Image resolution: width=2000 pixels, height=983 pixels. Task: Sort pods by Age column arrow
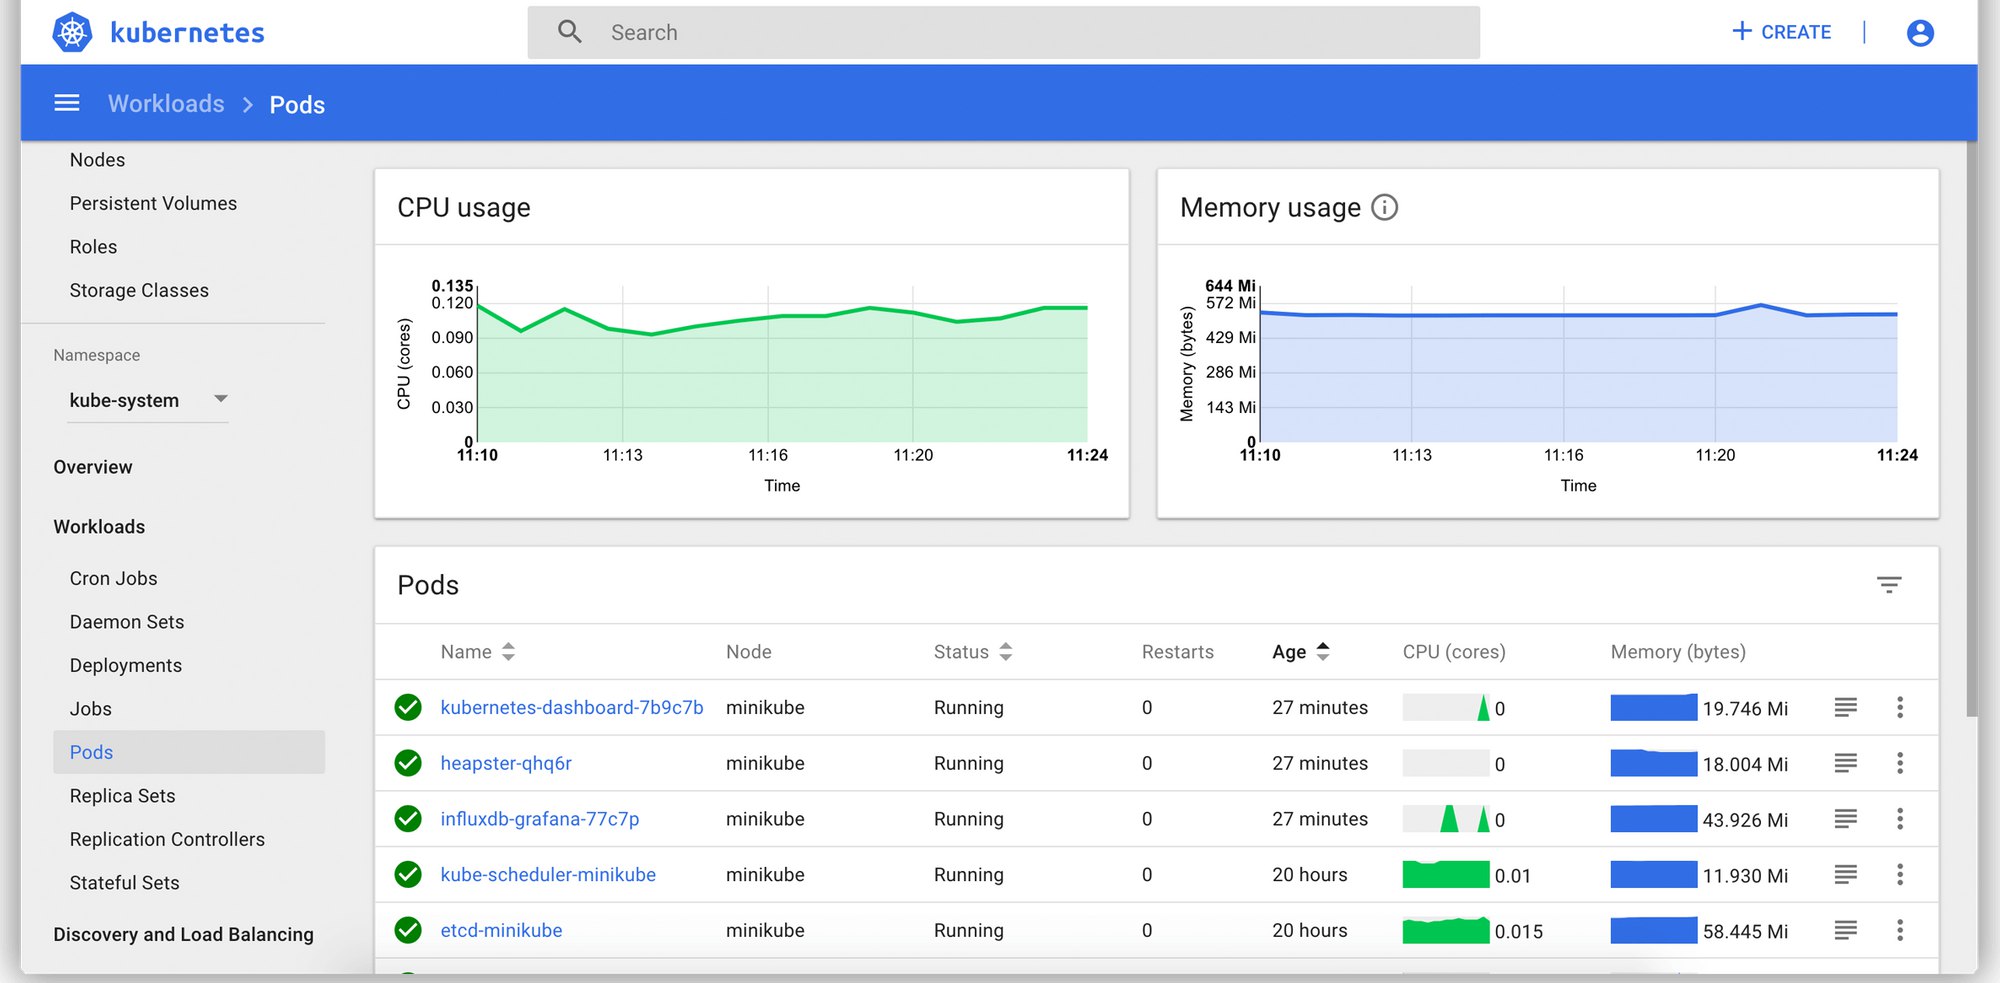(1323, 652)
